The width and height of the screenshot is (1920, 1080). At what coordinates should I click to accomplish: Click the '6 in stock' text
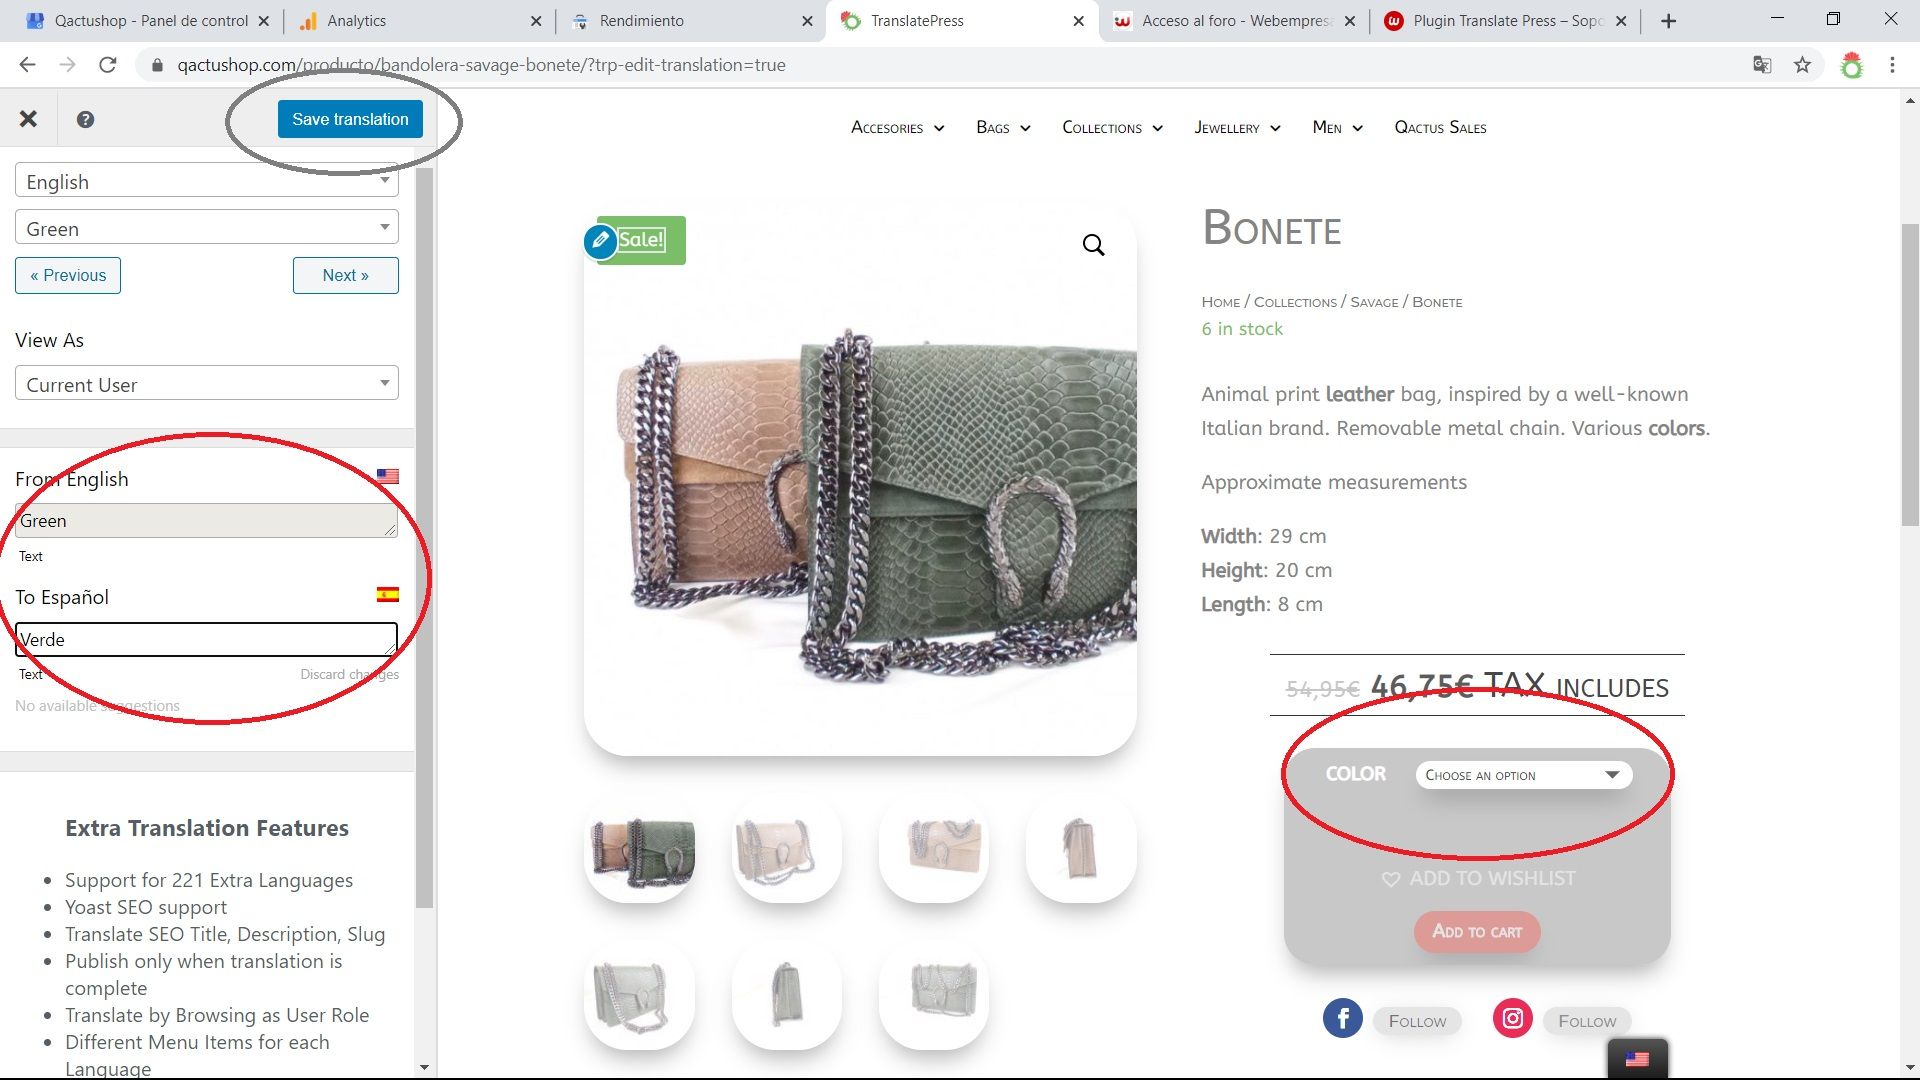(1242, 329)
